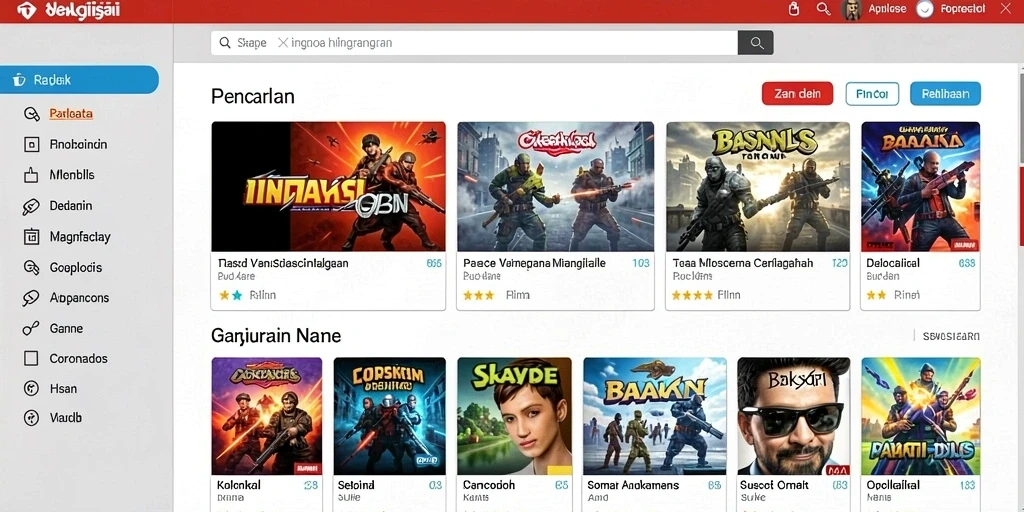Screen dimensions: 1024x512
Task: Open the Fopredol link in the header
Action: click(x=963, y=9)
